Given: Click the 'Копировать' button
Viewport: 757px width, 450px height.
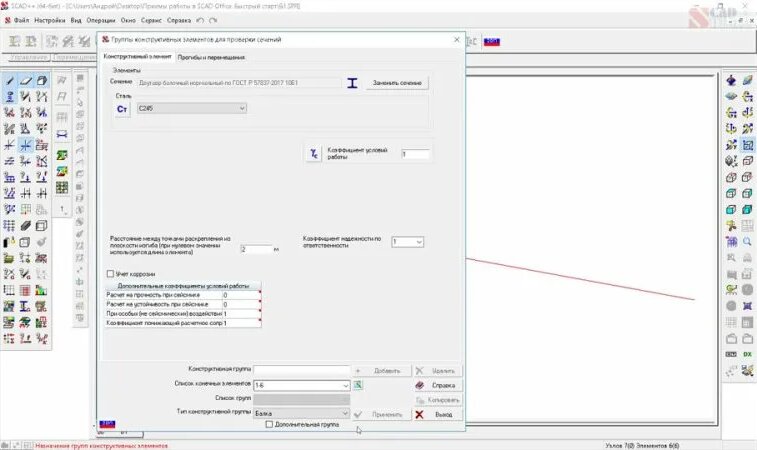Looking at the screenshot, I should pyautogui.click(x=438, y=400).
